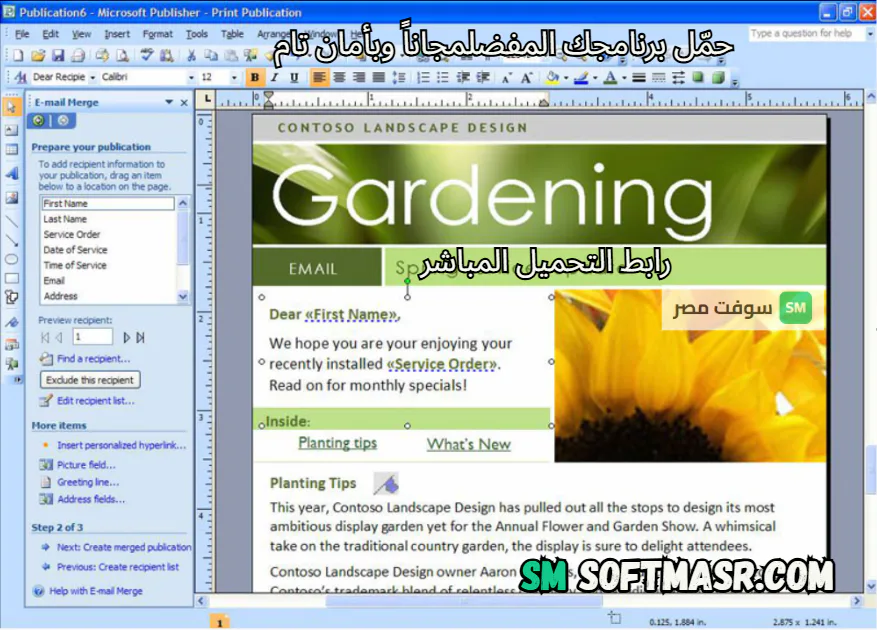The height and width of the screenshot is (630, 877).
Task: Run spell check from the toolbar
Action: 147,55
